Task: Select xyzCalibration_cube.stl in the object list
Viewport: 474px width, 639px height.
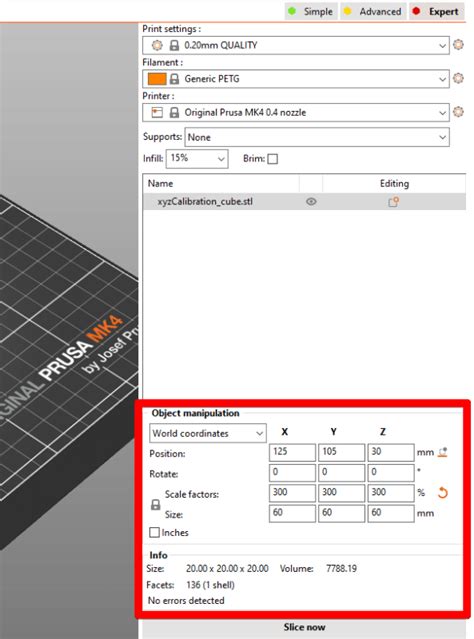Action: click(x=205, y=201)
